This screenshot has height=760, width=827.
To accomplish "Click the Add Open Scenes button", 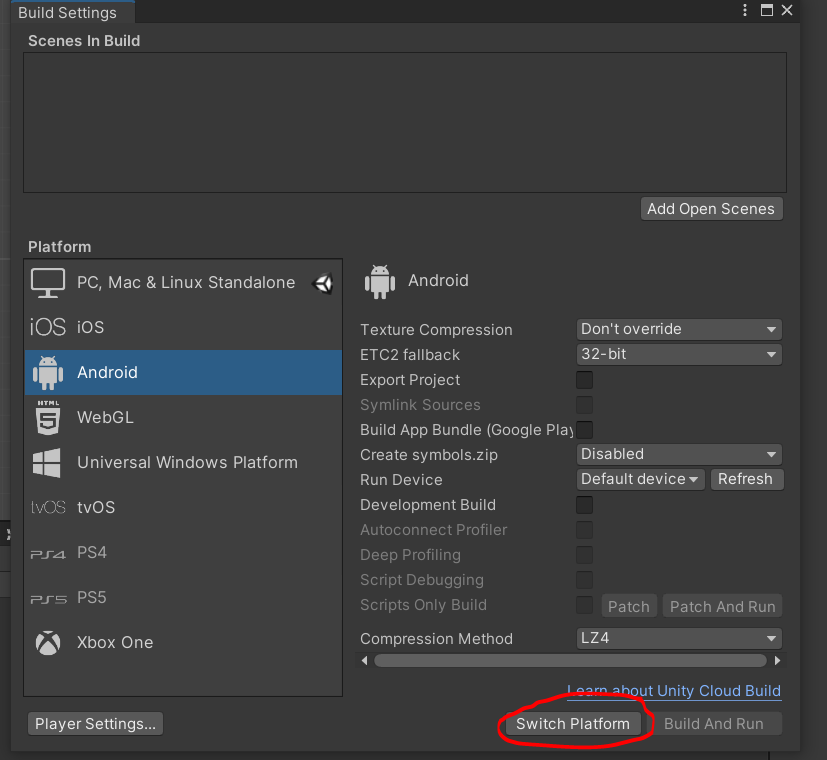I will coord(711,209).
